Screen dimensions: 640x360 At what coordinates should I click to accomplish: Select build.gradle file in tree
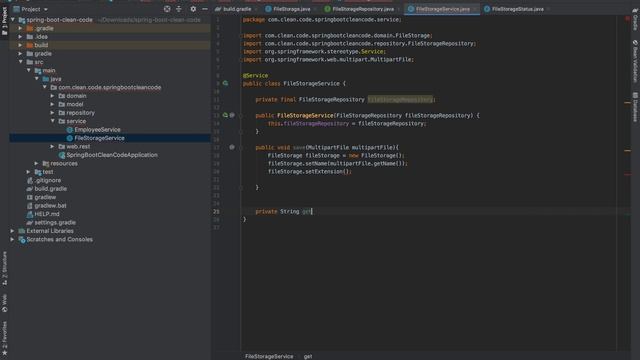pyautogui.click(x=51, y=189)
